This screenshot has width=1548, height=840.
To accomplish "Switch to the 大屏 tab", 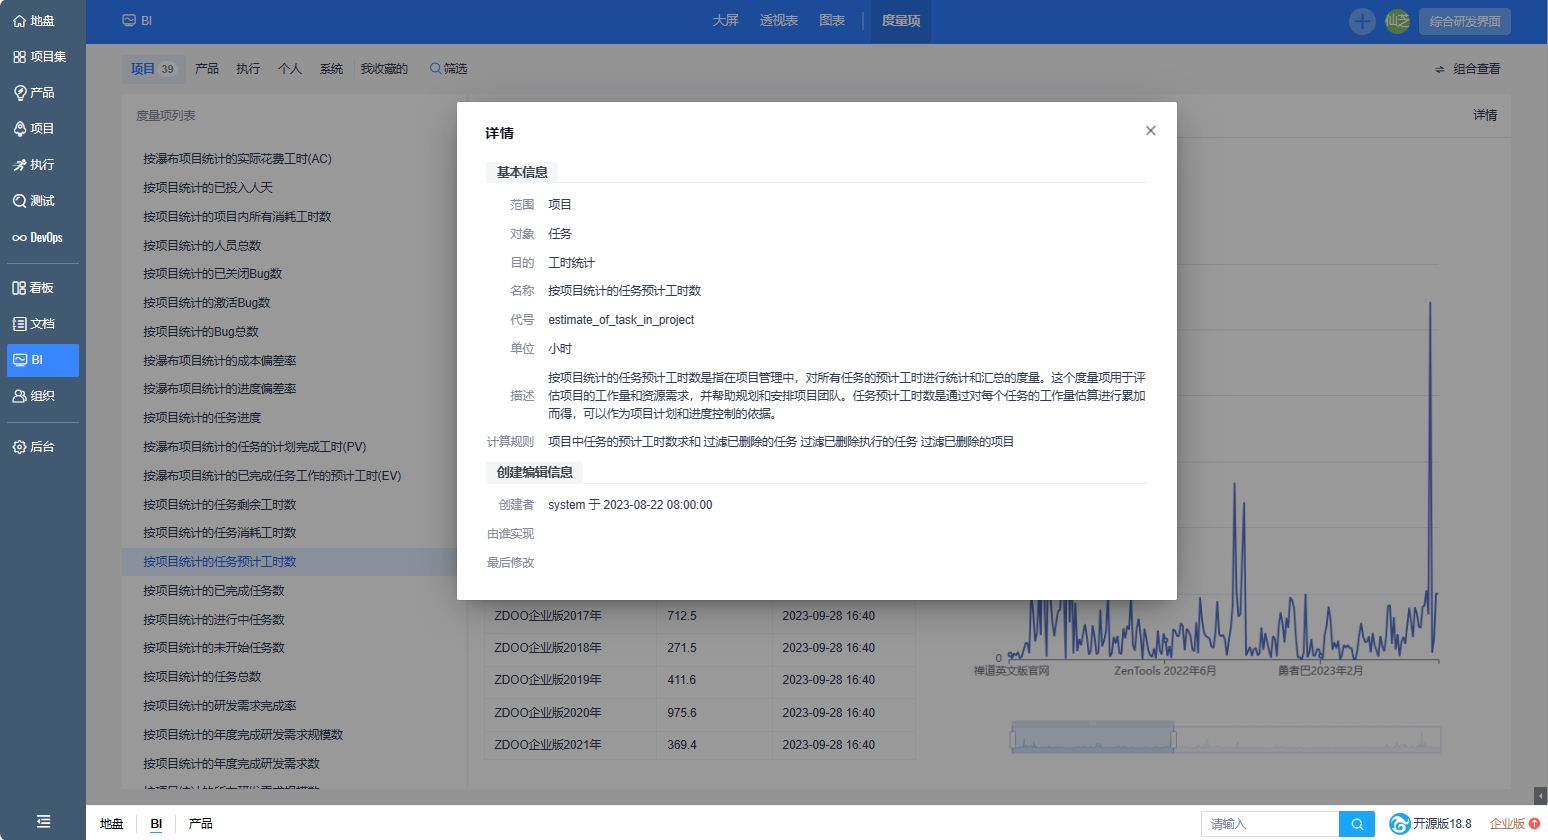I will (725, 21).
